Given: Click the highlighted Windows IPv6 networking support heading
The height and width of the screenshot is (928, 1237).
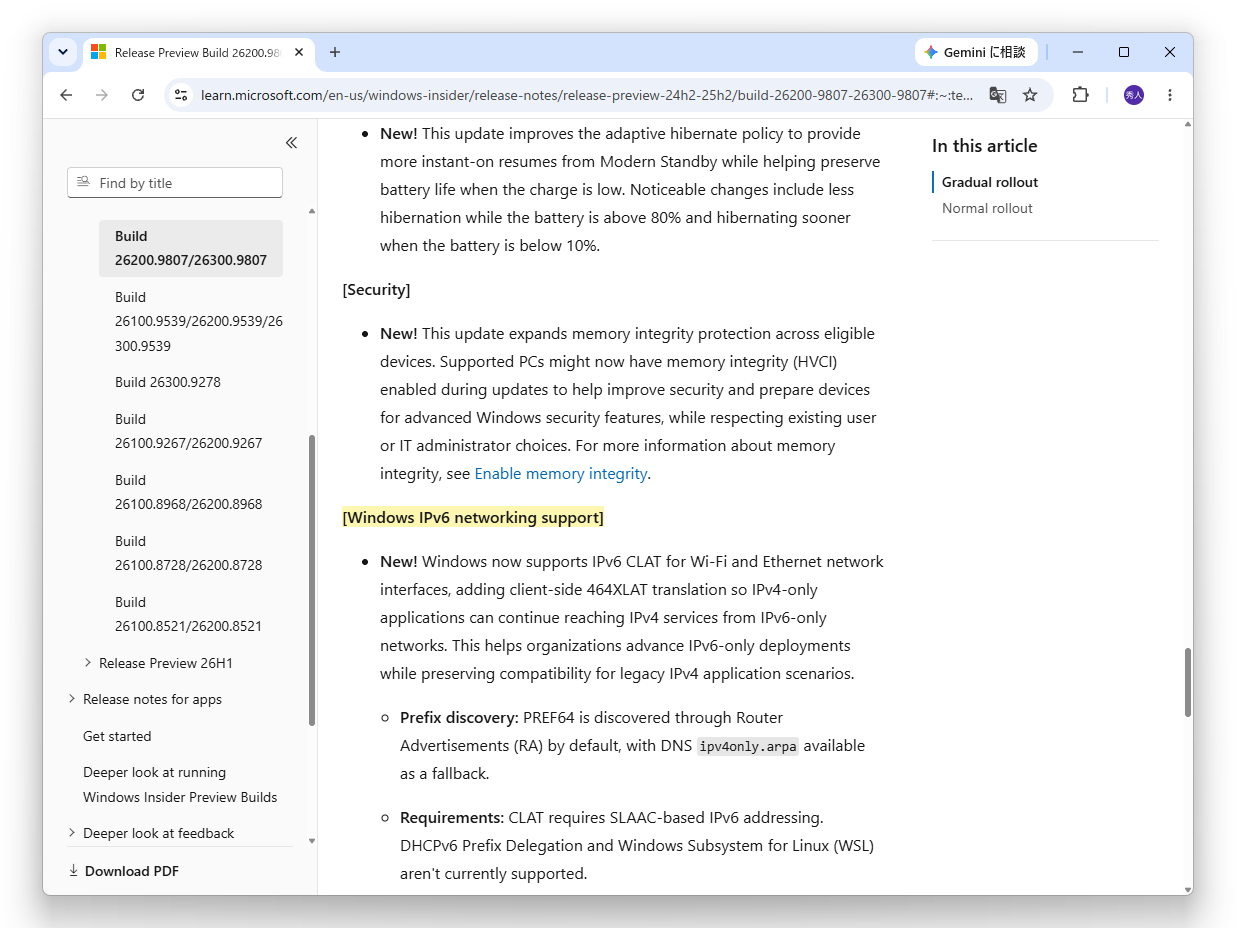Looking at the screenshot, I should (x=473, y=518).
